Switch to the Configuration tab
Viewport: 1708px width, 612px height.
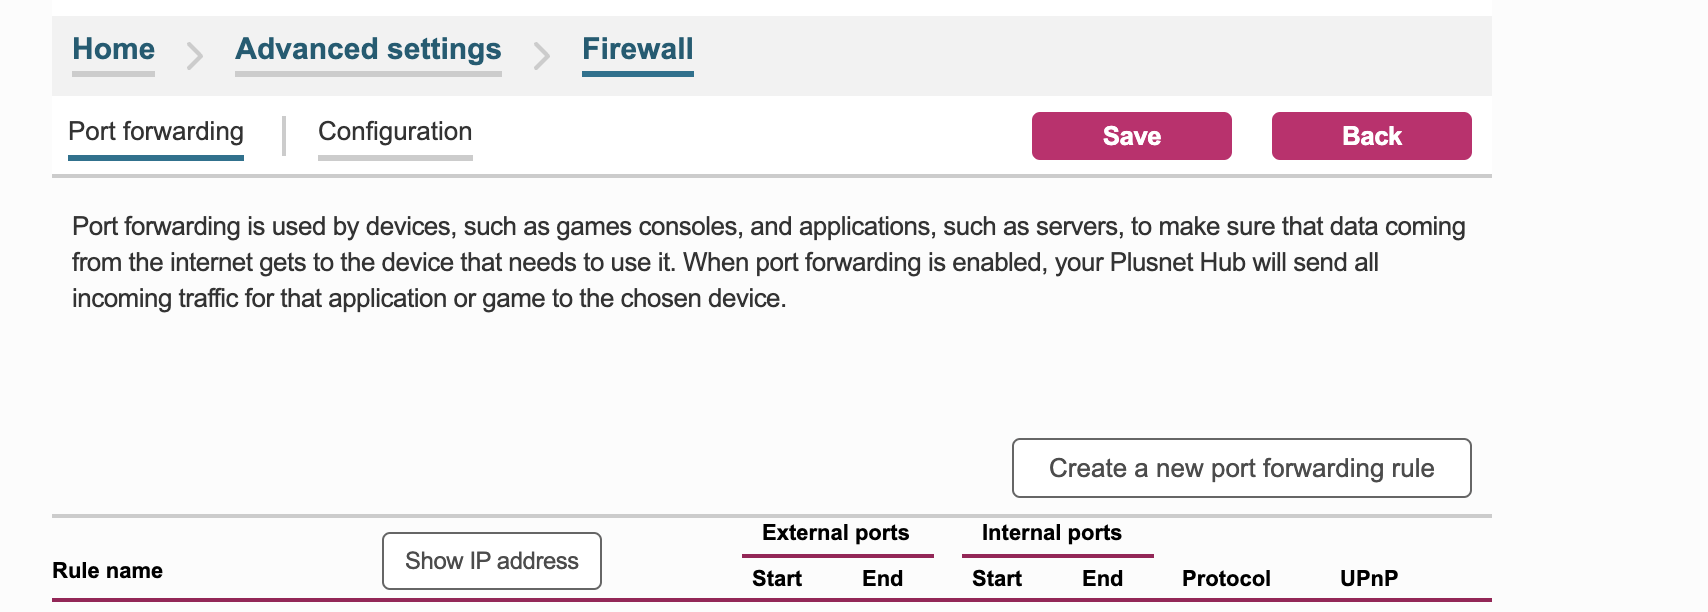pos(394,131)
